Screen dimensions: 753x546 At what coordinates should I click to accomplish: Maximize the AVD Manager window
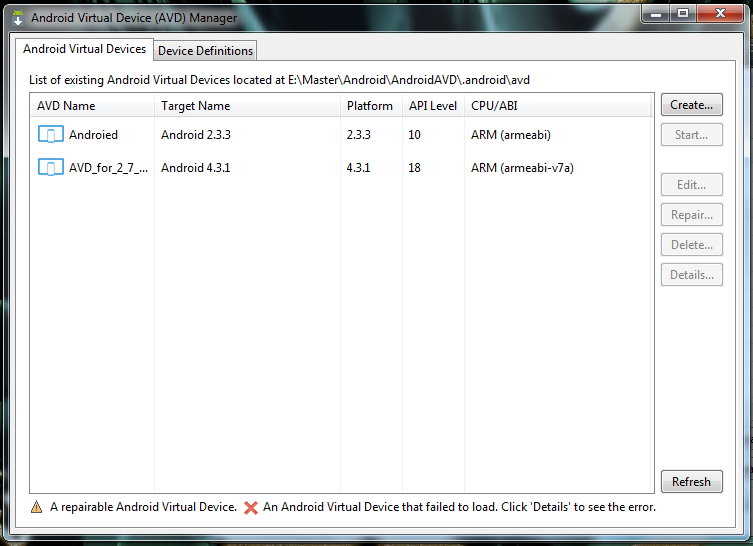[683, 14]
